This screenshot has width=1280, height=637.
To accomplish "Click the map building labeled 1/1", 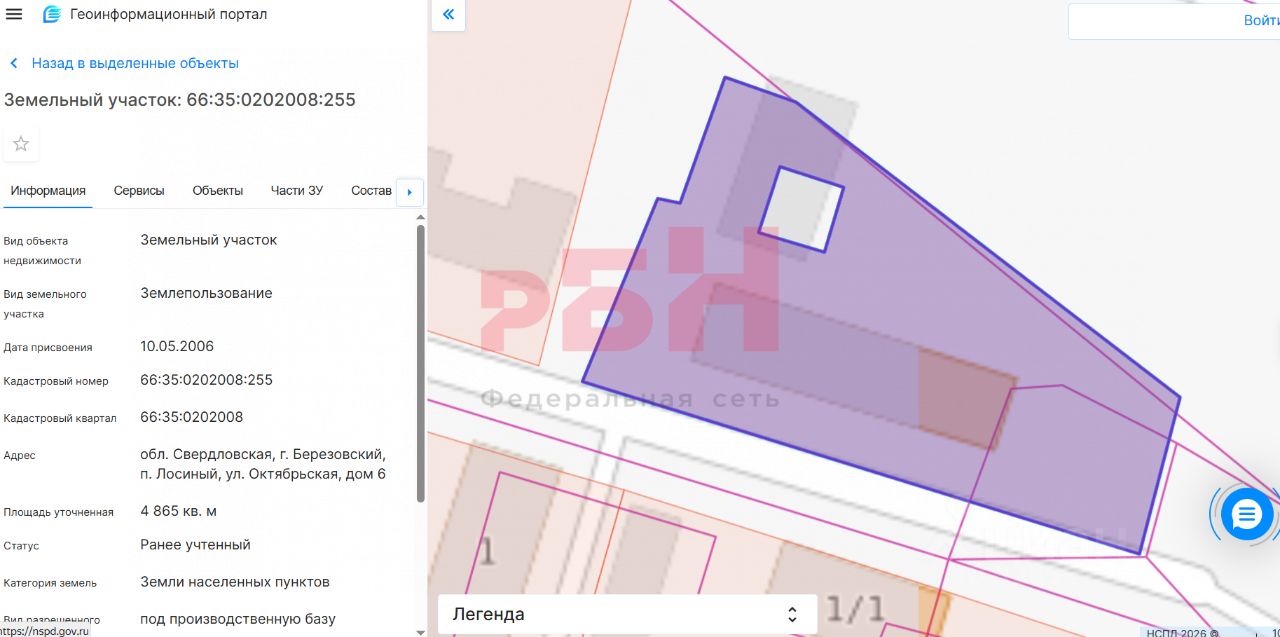I will 855,608.
